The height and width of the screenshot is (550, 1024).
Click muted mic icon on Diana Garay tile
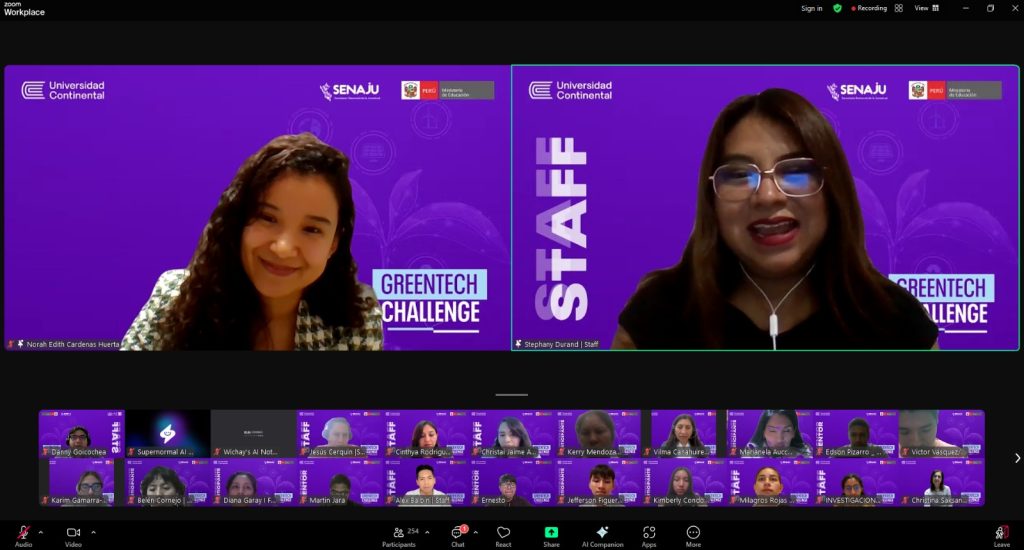218,500
